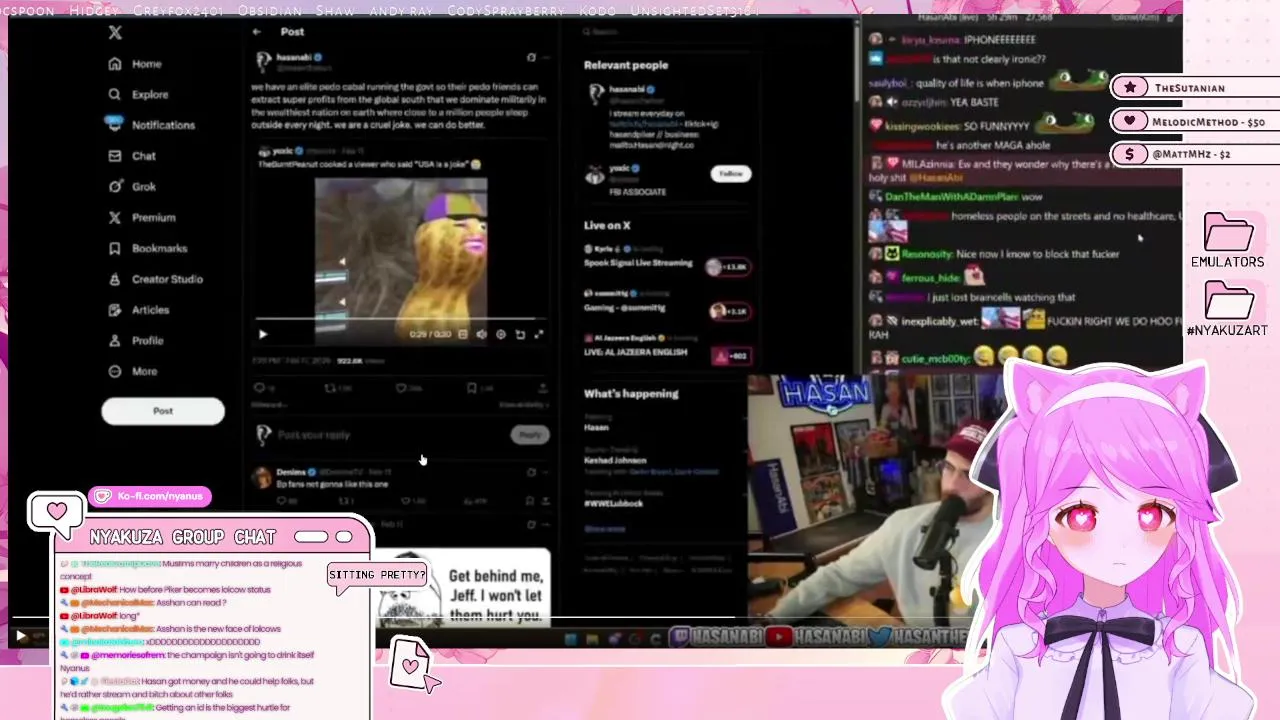The height and width of the screenshot is (720, 1280).
Task: Click the outer stream player play button
Action: 20,635
